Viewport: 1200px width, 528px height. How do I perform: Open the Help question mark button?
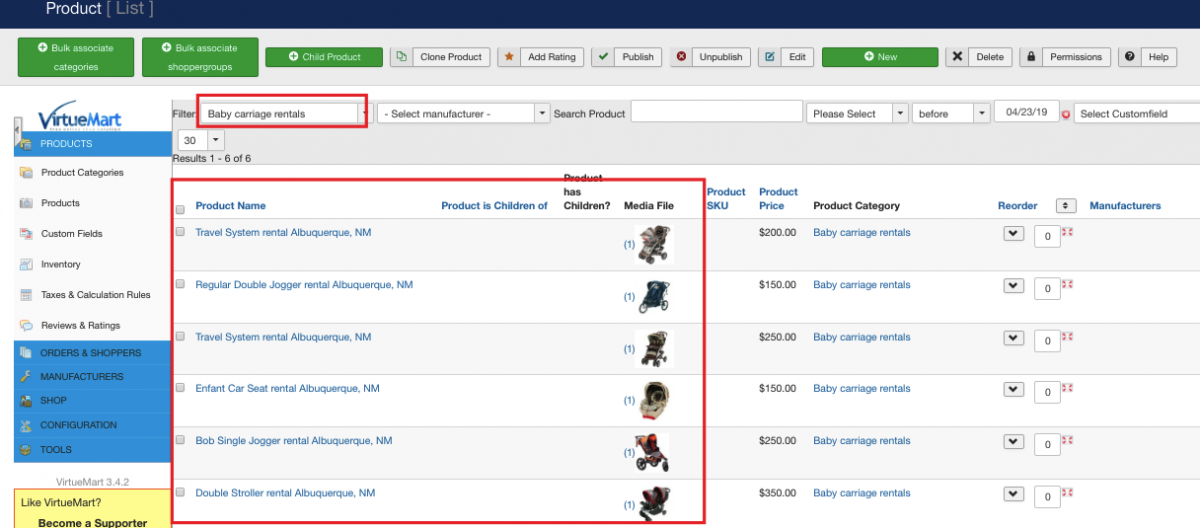coord(1130,57)
